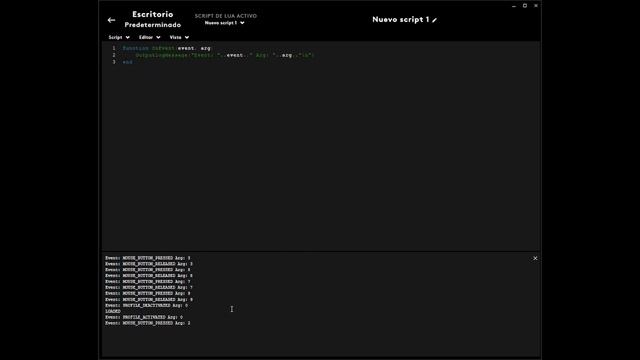Select MOUSE_BUTTON_RELEASED Arg: 7 console line
This screenshot has width=640, height=360.
149,287
